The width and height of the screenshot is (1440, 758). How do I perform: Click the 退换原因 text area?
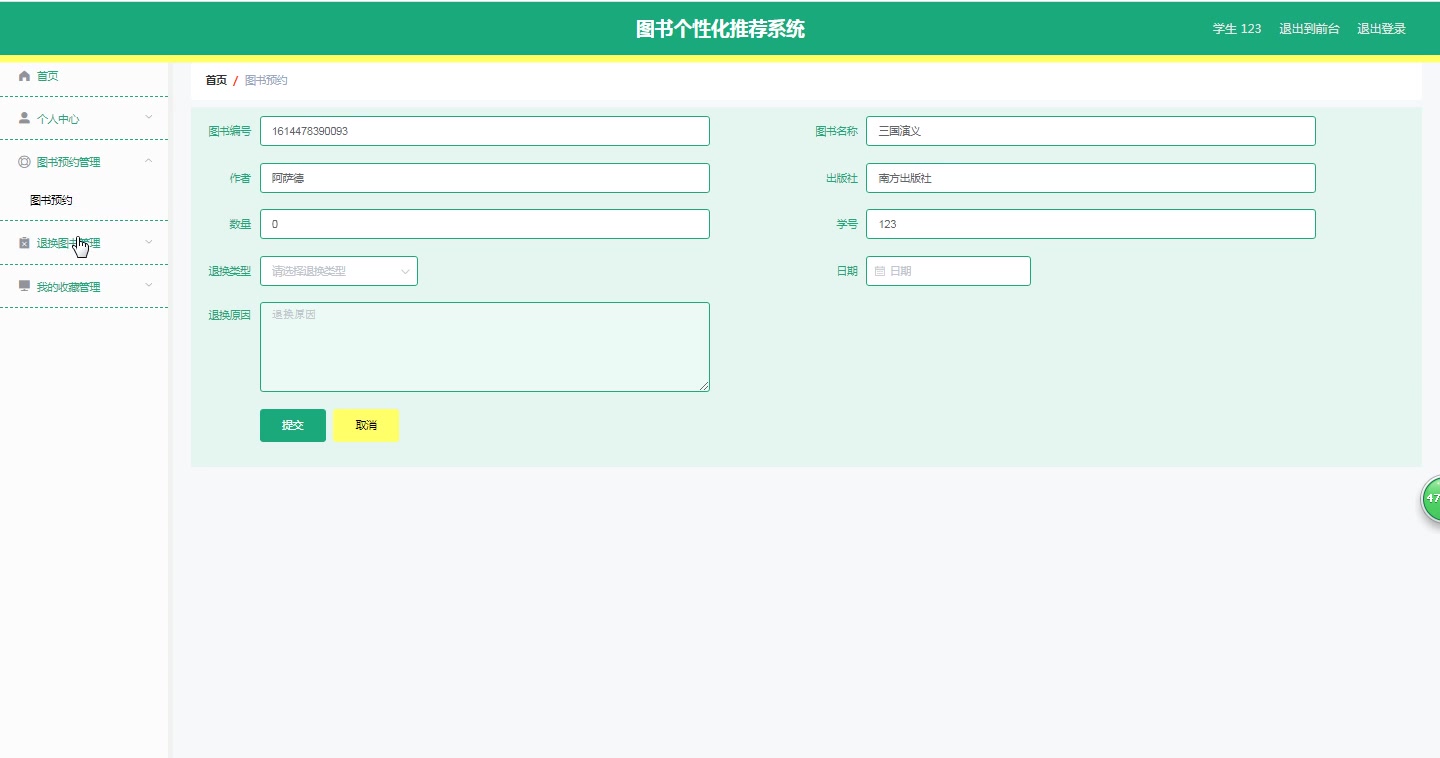(485, 347)
